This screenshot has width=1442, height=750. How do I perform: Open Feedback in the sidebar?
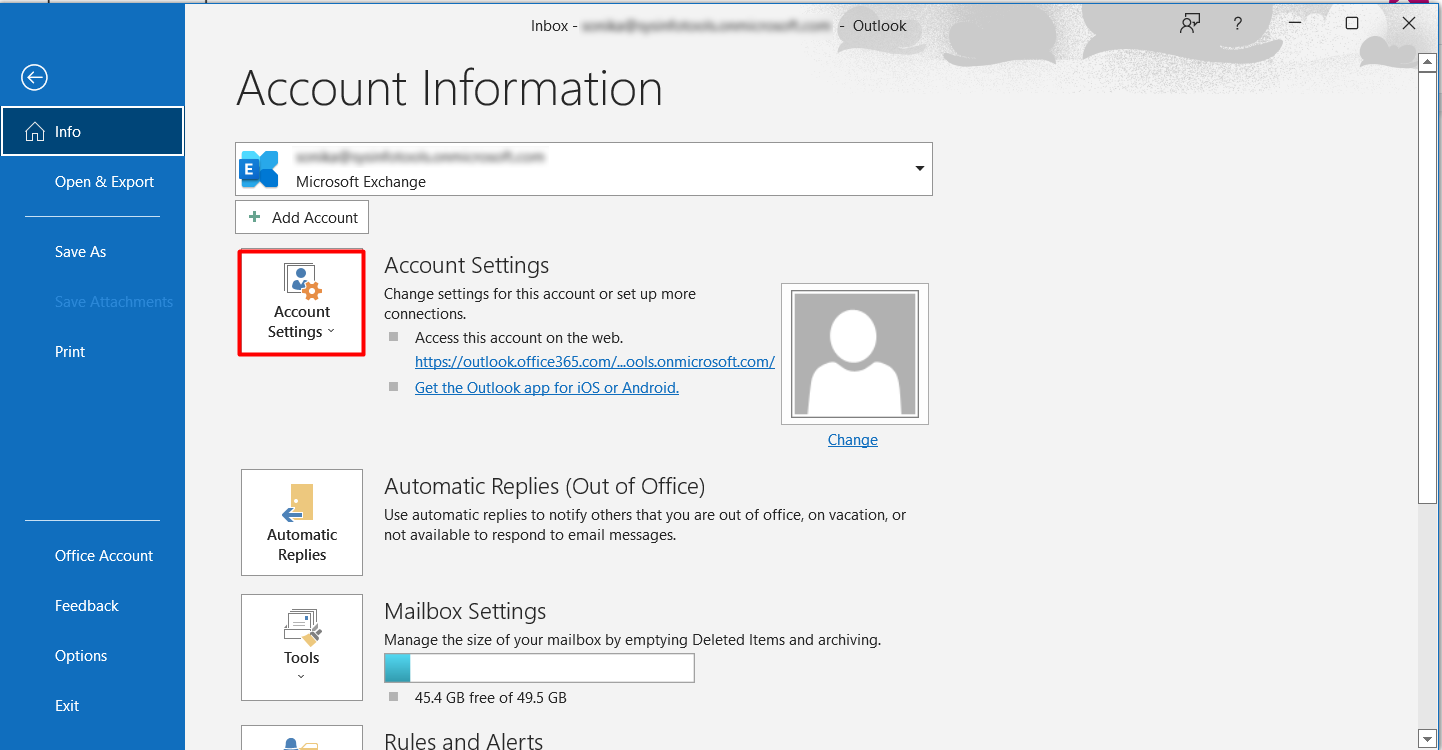pyautogui.click(x=87, y=606)
